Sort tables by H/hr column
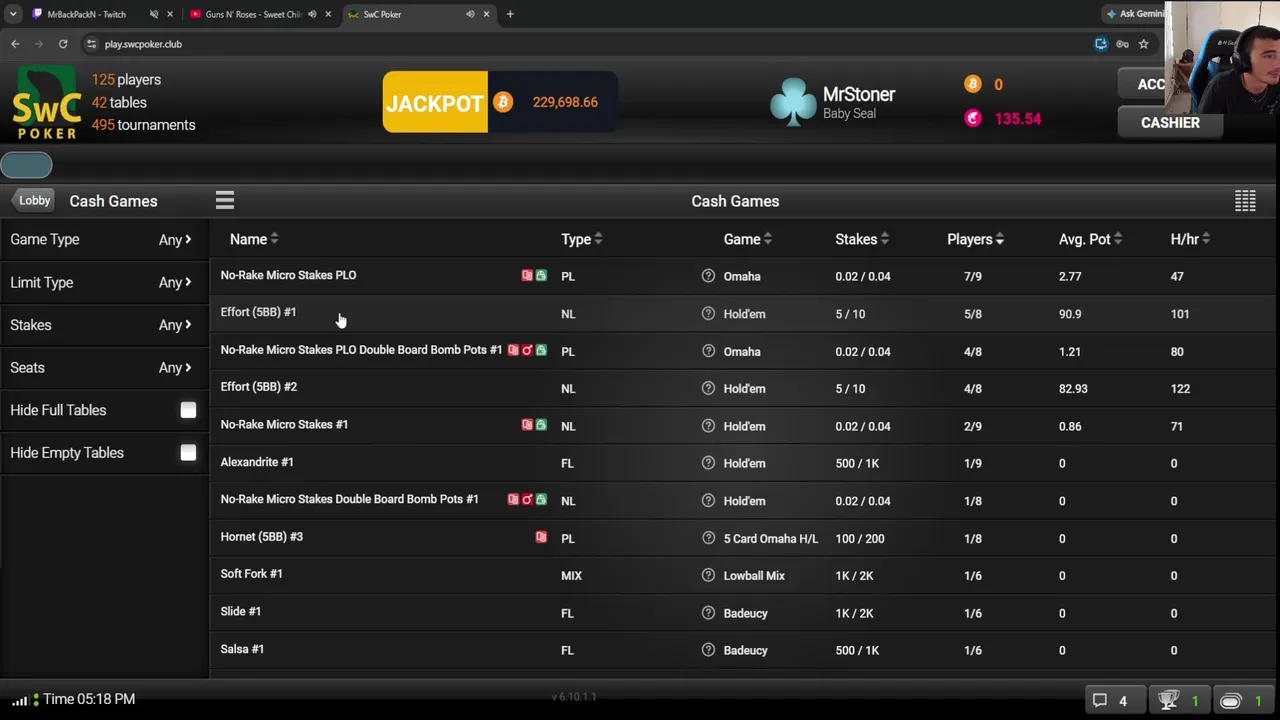The width and height of the screenshot is (1280, 720). point(1190,239)
